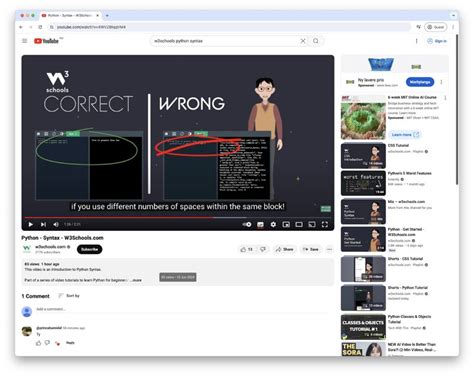Dislike the comment with thumbs down

coord(47,343)
